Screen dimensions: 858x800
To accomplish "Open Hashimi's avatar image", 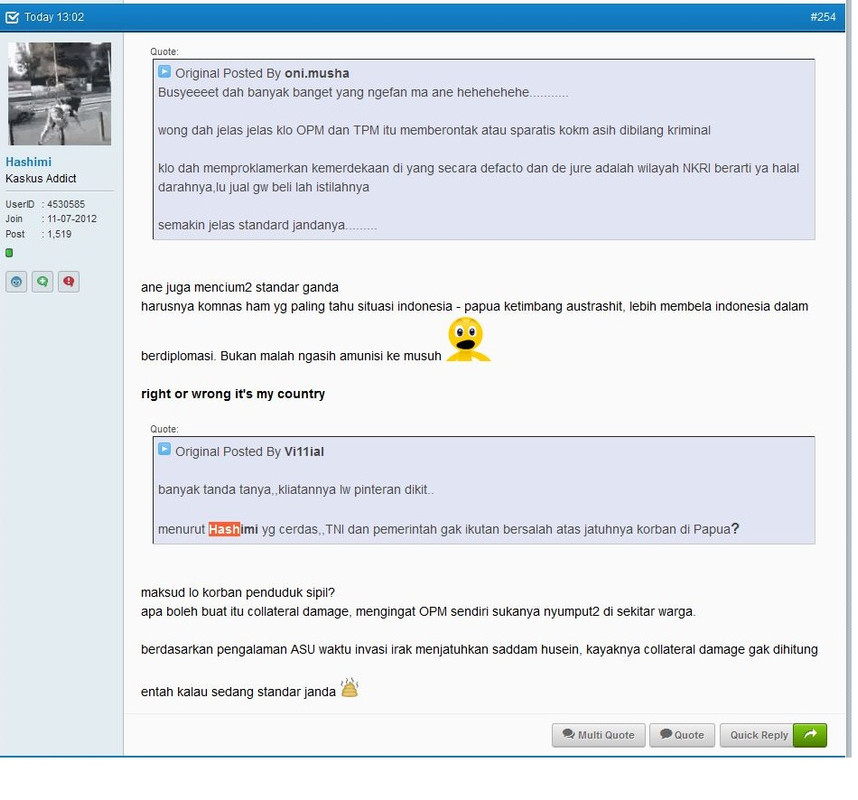I will tap(60, 94).
